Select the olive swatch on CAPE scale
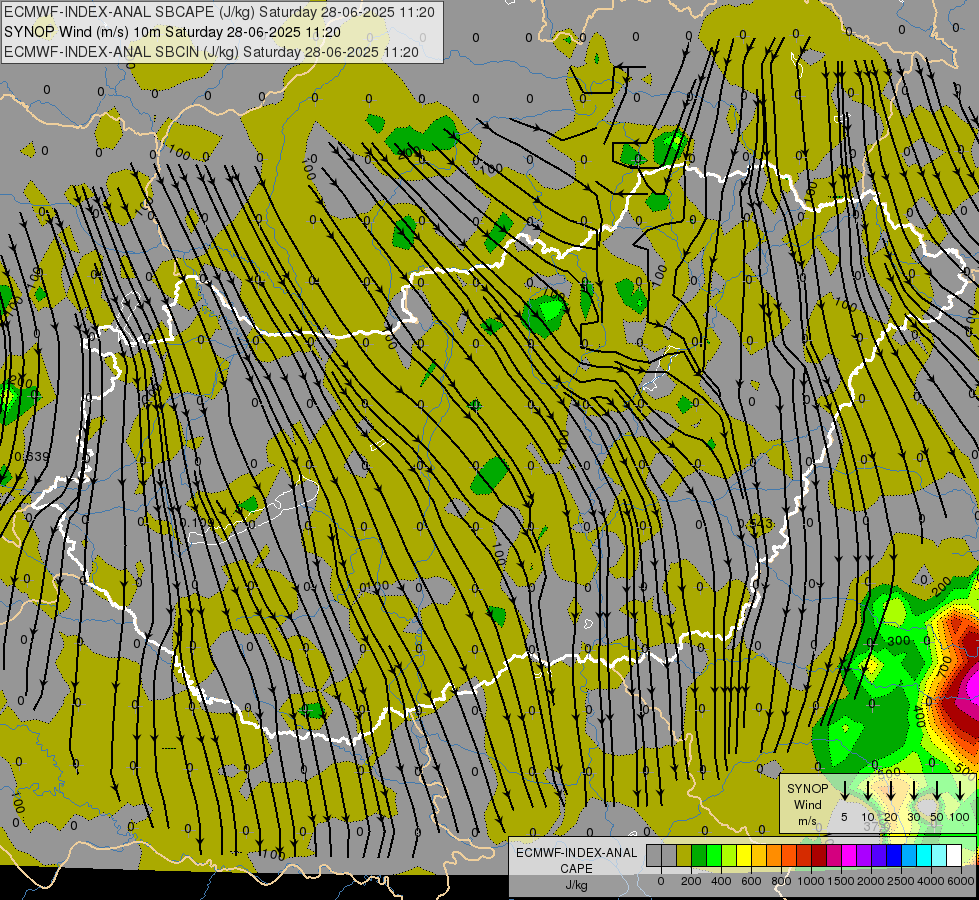The width and height of the screenshot is (979, 900). point(684,855)
